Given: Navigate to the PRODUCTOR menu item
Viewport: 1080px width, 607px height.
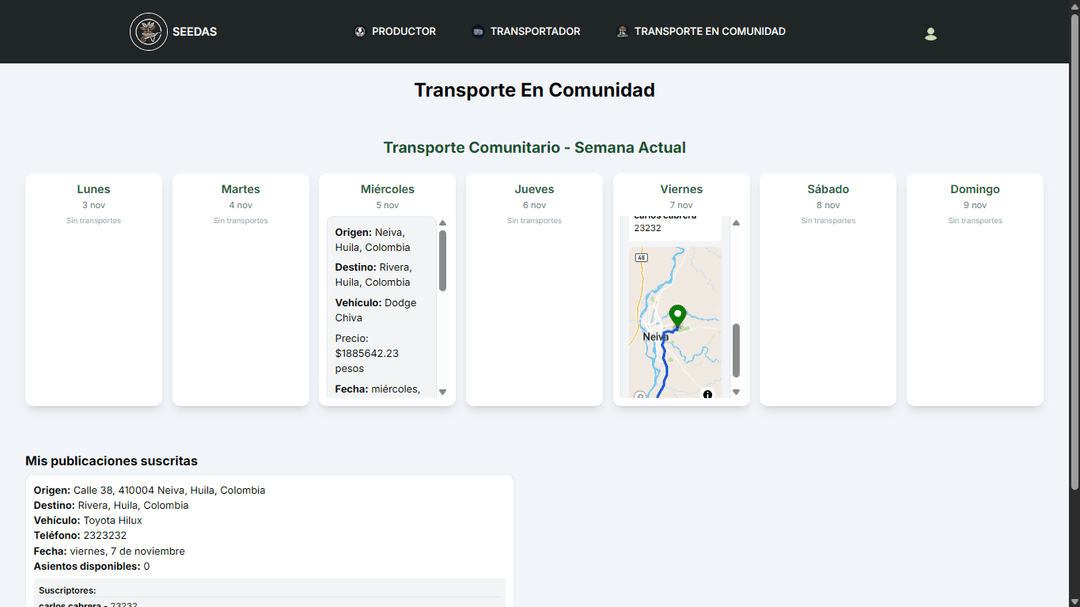Looking at the screenshot, I should click(403, 31).
